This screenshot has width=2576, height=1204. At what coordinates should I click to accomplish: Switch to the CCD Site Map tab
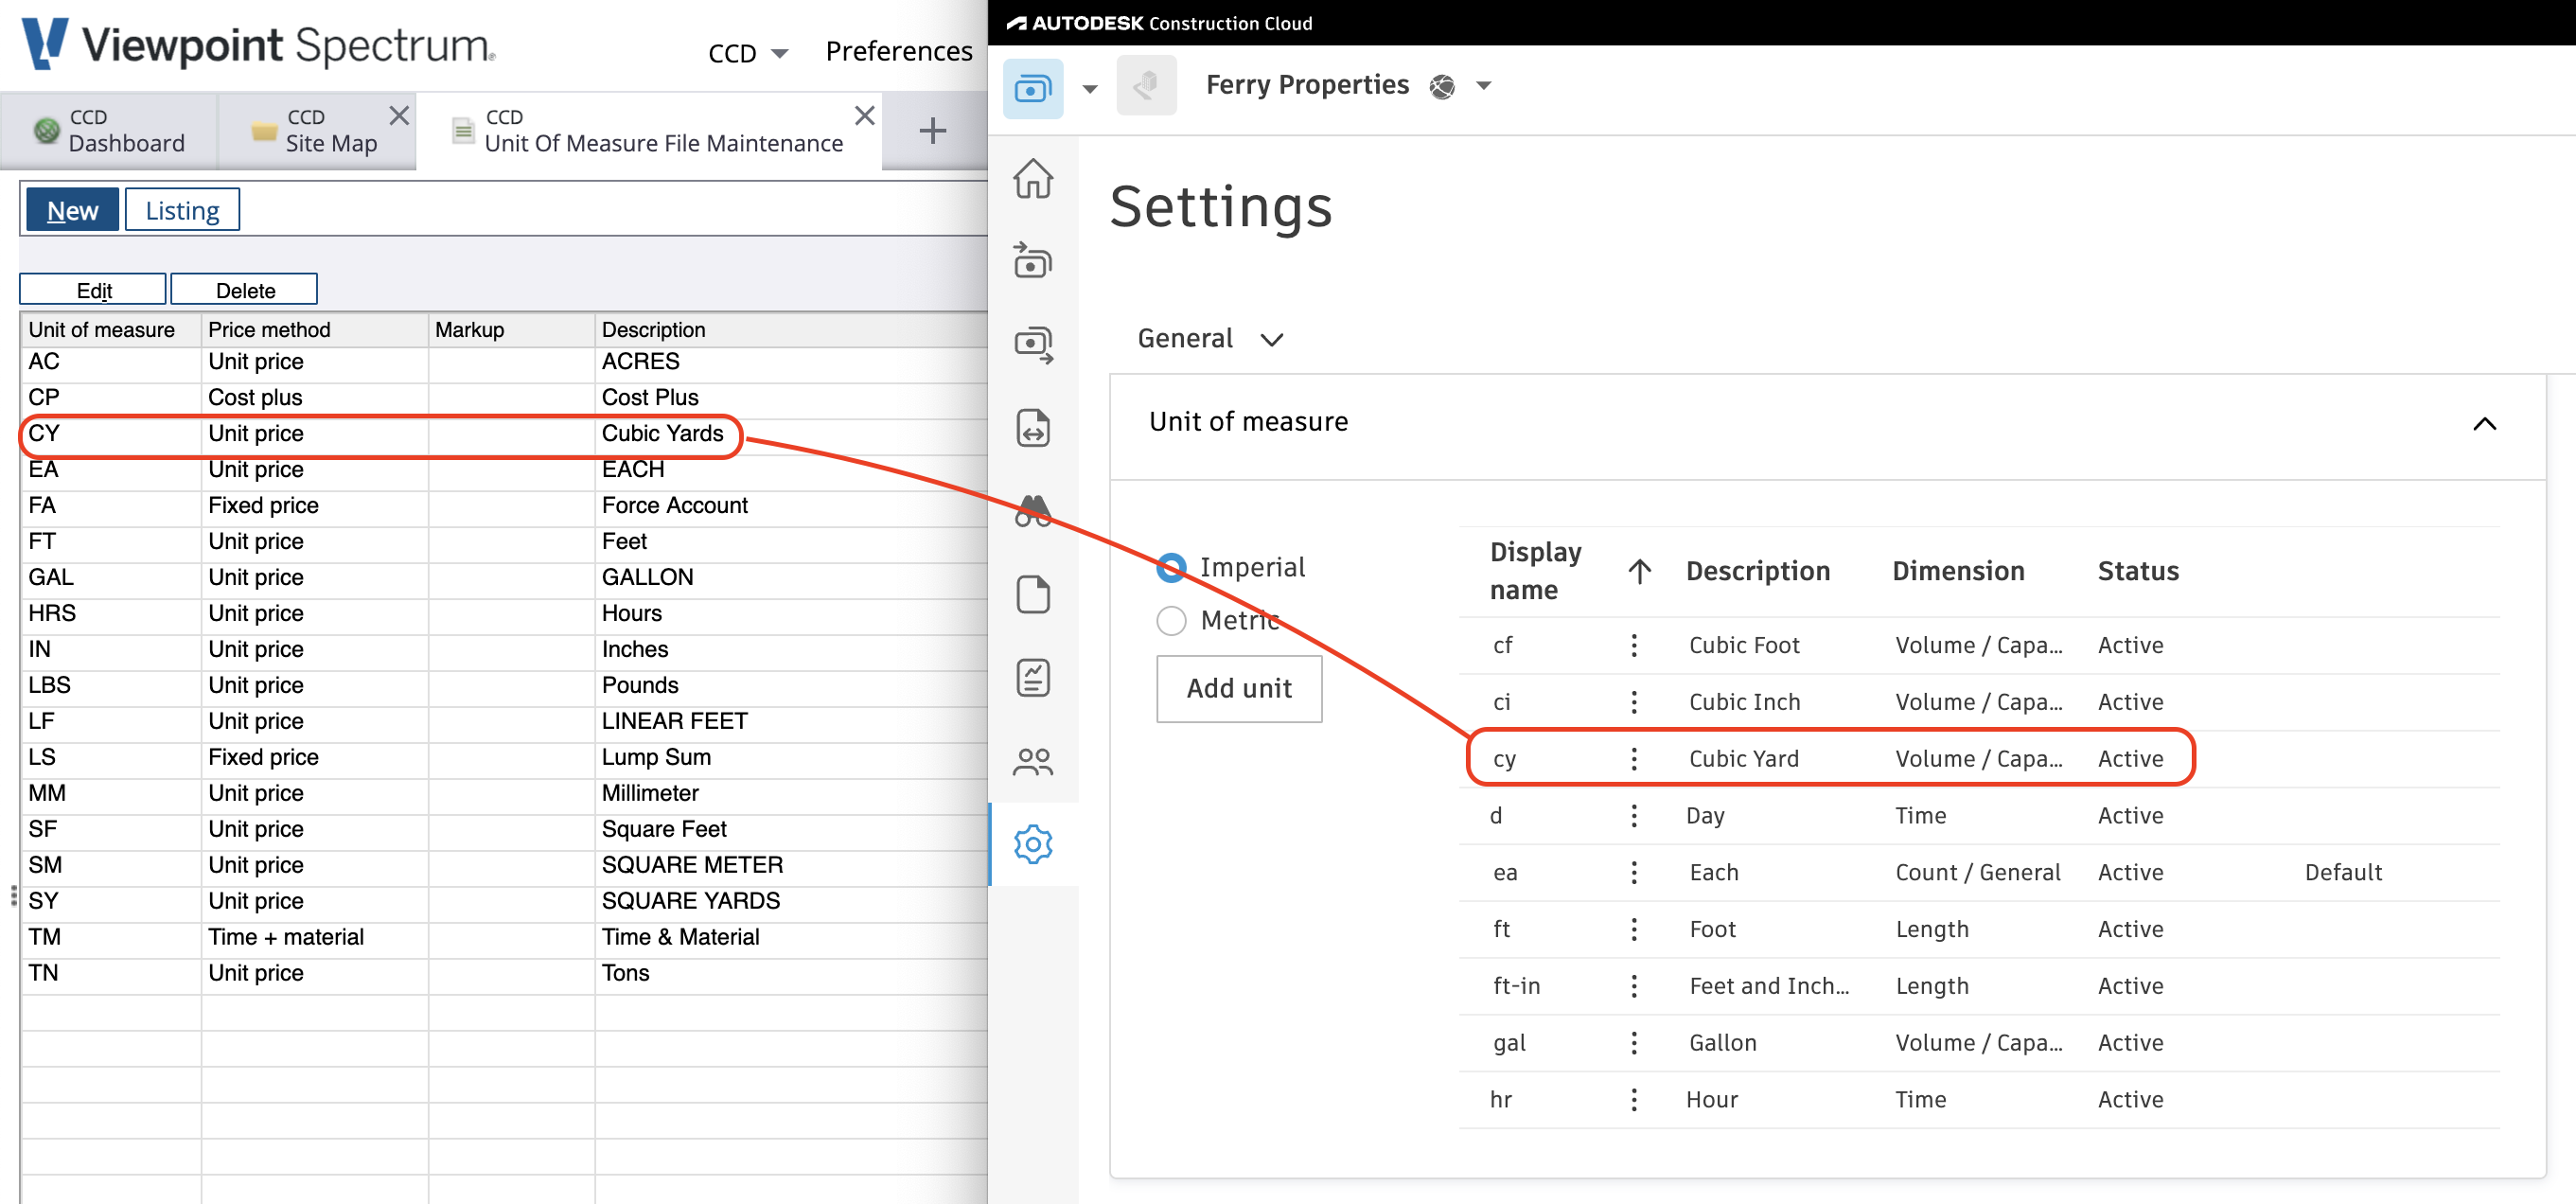tap(312, 128)
